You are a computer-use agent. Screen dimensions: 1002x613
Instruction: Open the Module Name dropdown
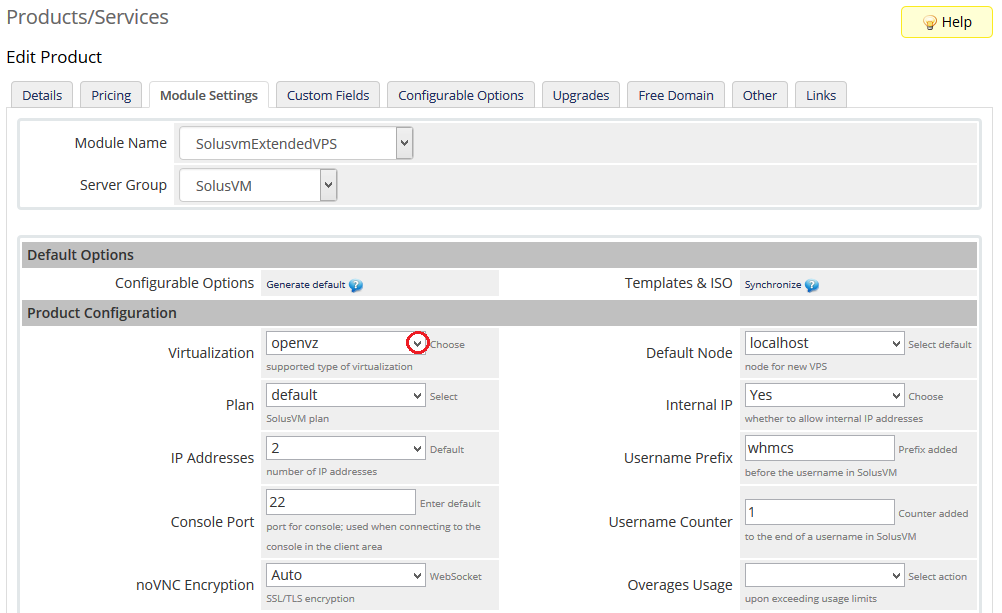point(296,143)
